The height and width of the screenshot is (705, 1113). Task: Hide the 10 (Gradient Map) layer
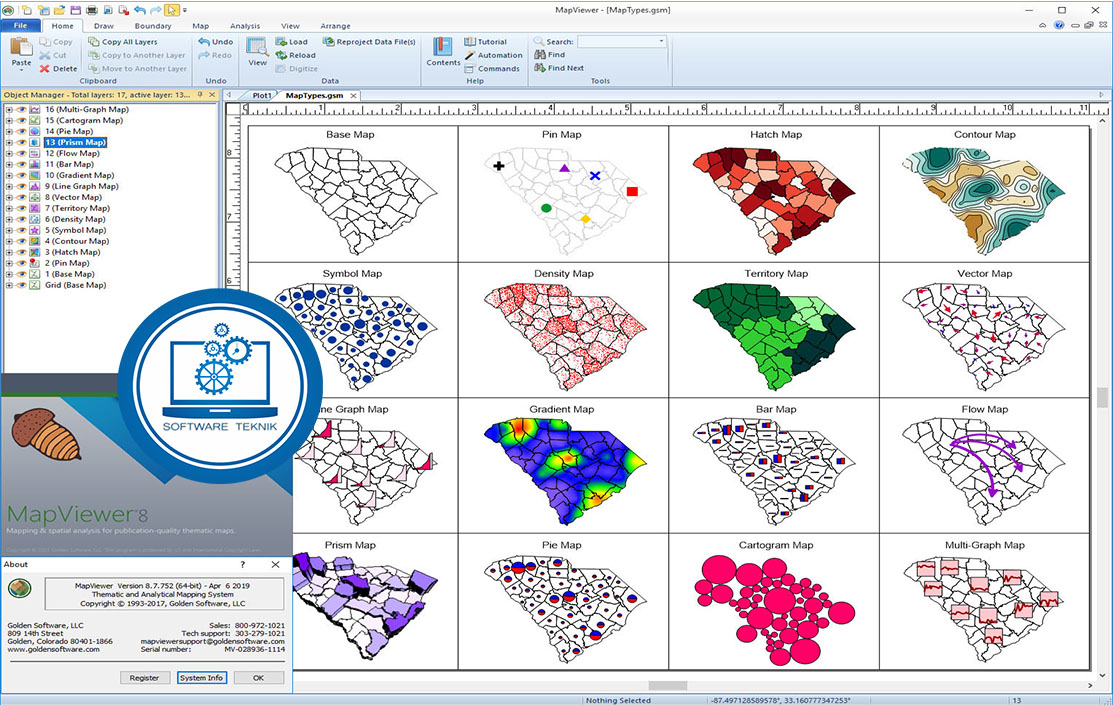pyautogui.click(x=21, y=175)
